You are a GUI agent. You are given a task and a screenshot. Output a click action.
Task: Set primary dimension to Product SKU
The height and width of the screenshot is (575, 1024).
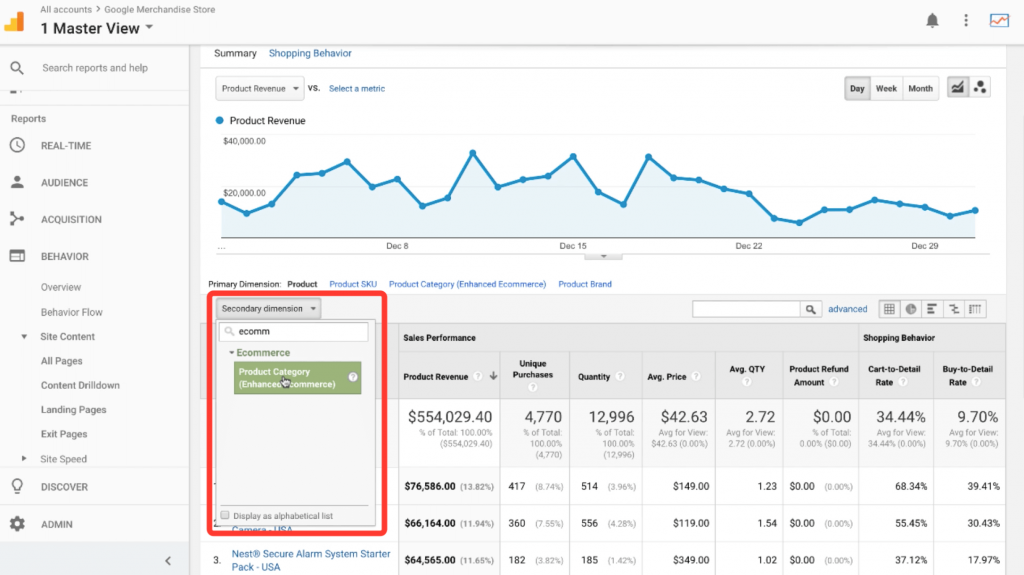point(353,284)
